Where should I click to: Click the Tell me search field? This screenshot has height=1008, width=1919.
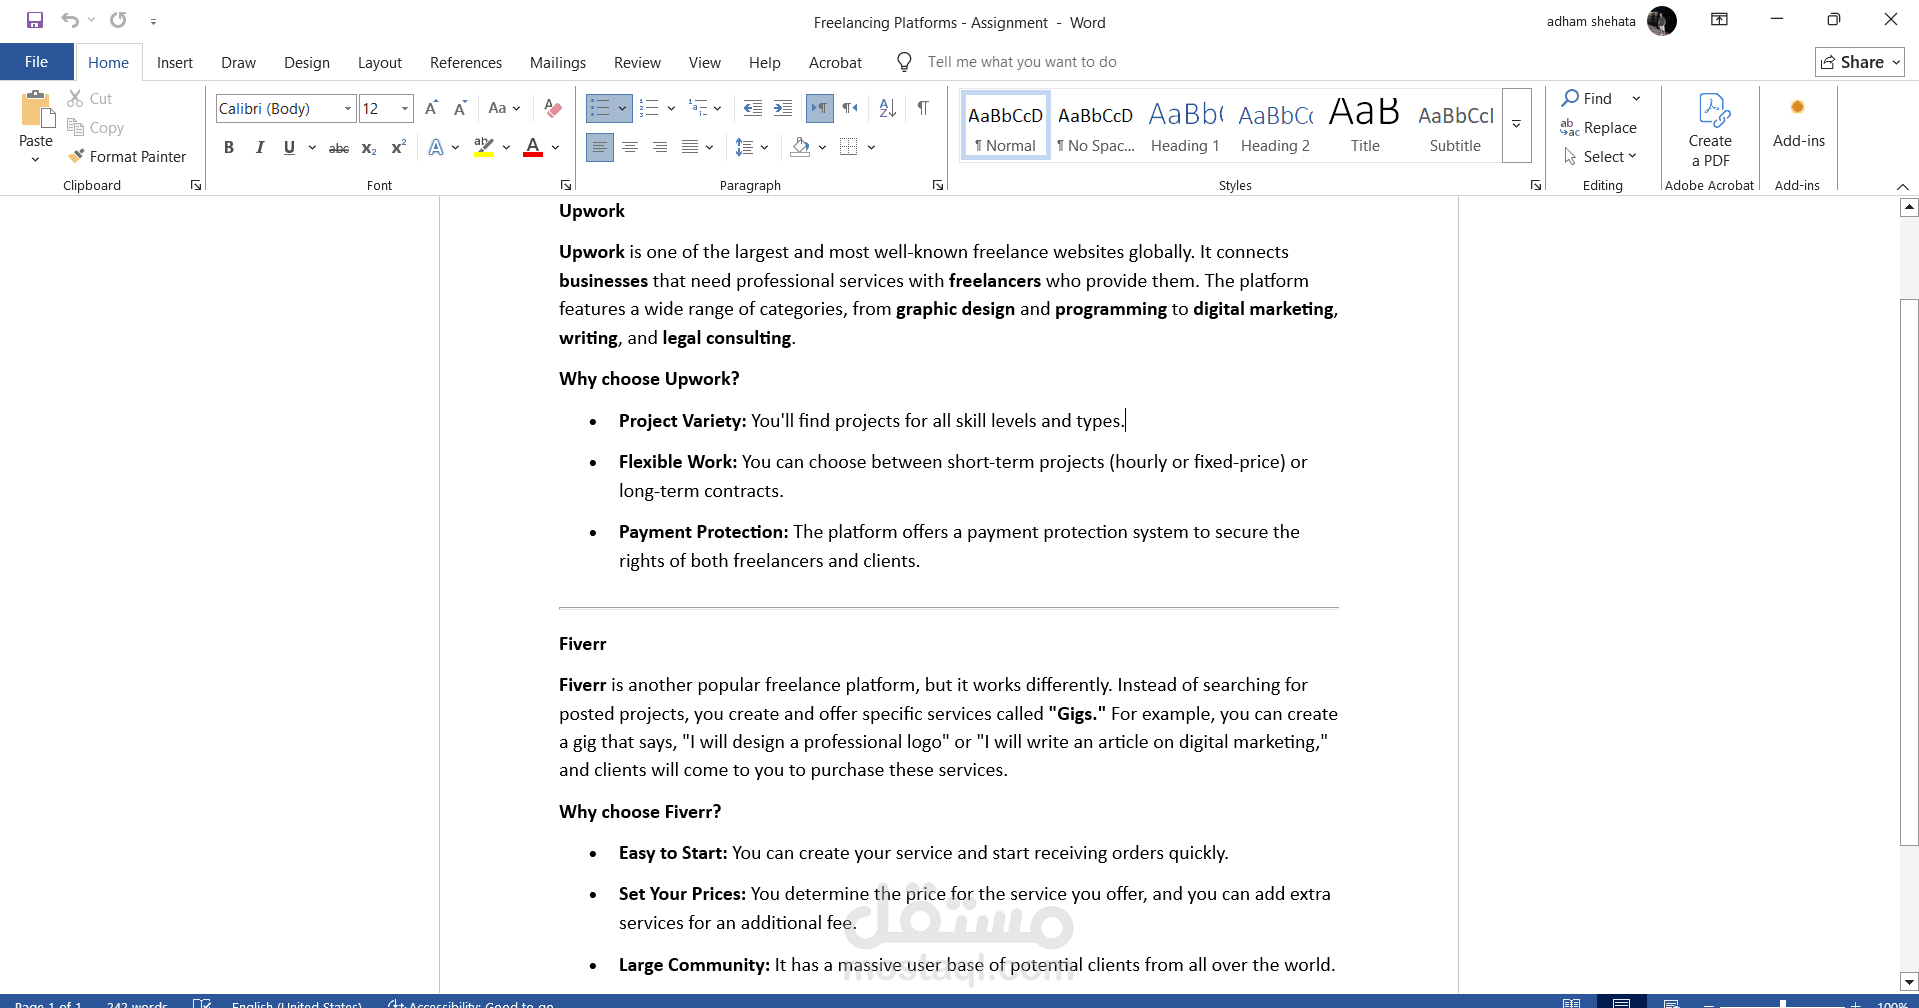click(x=1022, y=62)
